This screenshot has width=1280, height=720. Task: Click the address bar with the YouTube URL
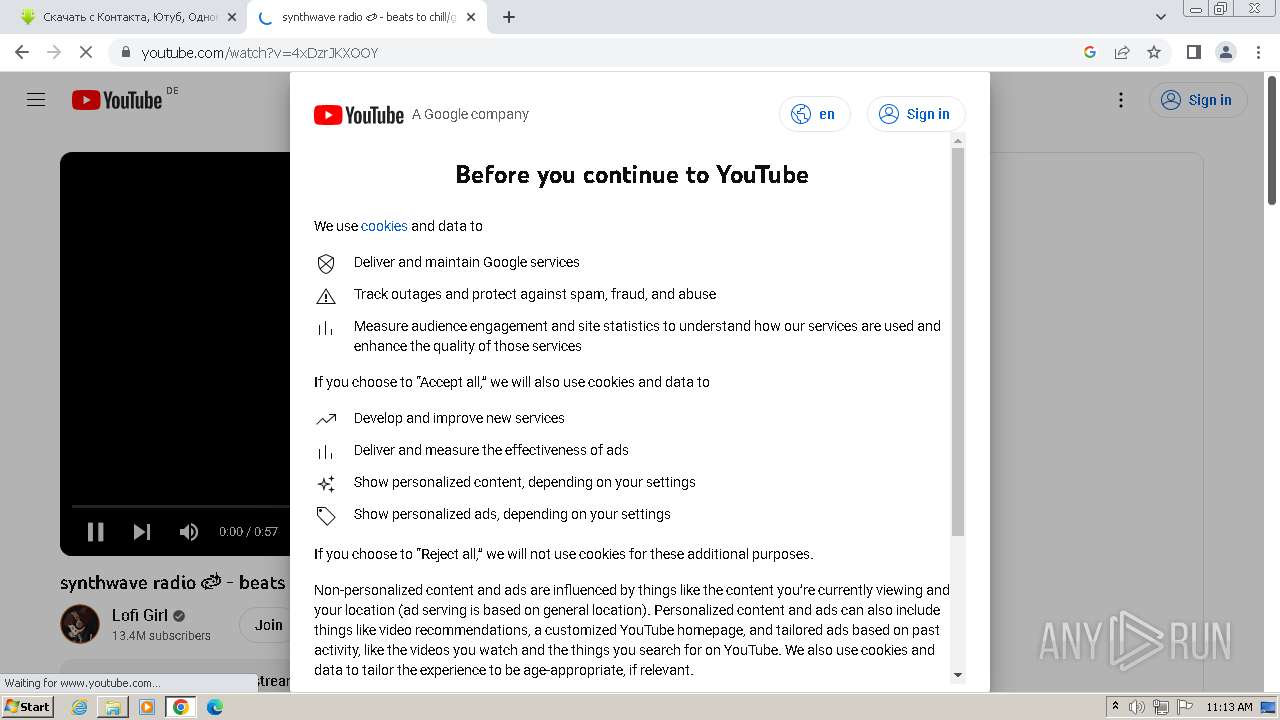coord(600,53)
